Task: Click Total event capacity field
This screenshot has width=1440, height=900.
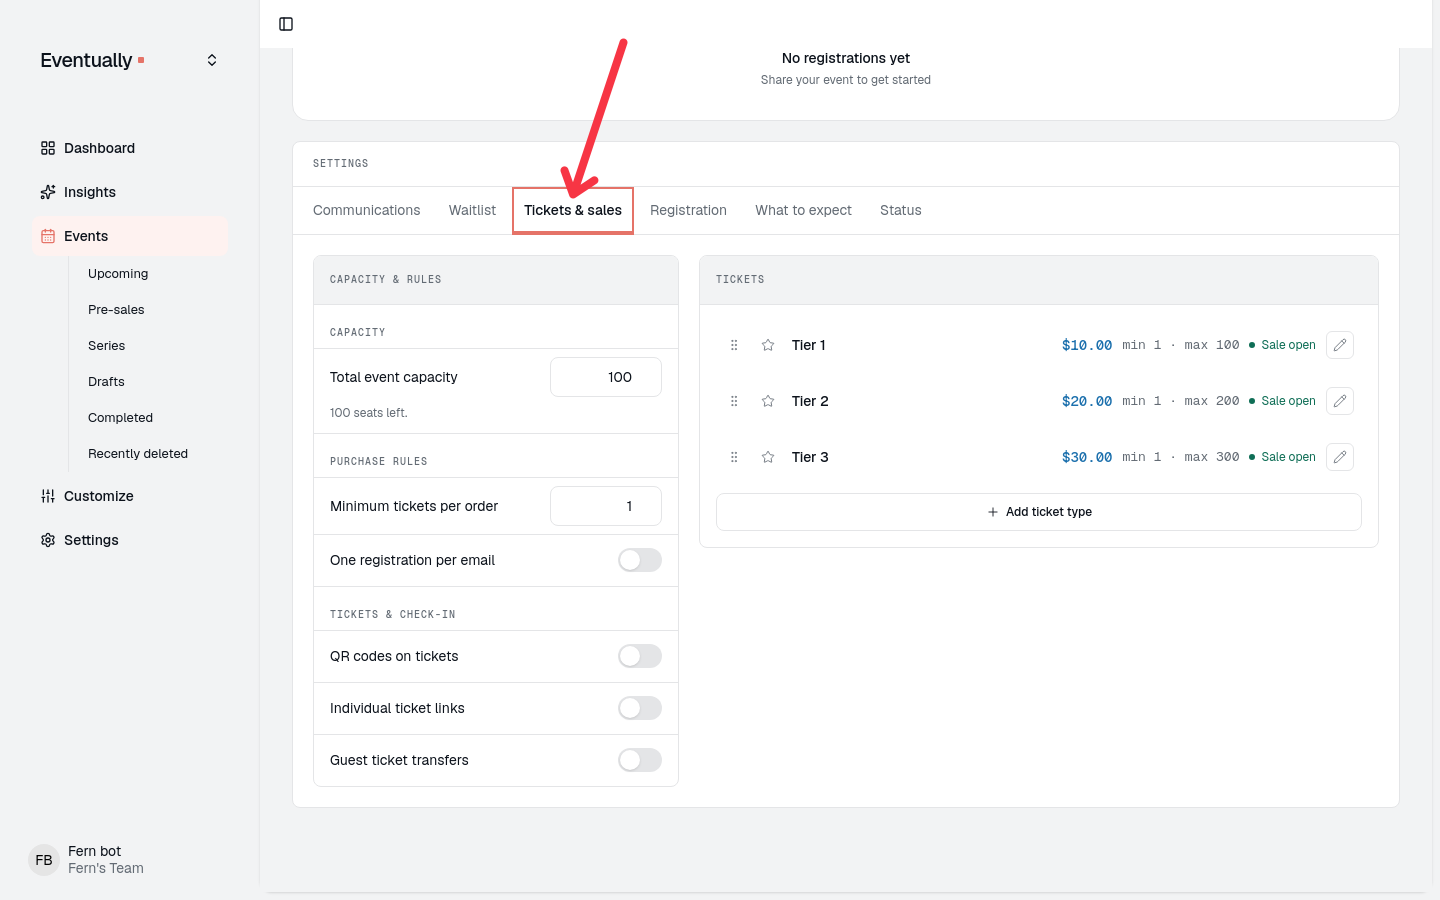Action: coord(606,377)
